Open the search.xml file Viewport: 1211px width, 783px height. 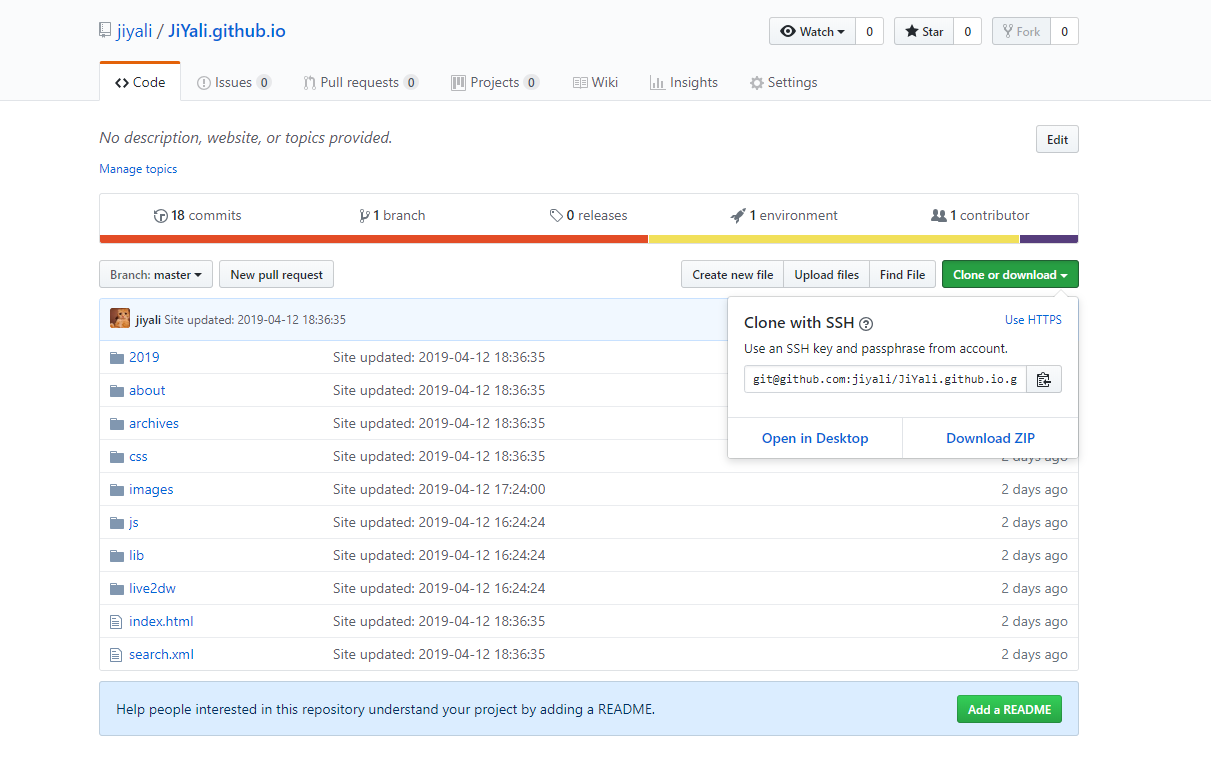(161, 654)
